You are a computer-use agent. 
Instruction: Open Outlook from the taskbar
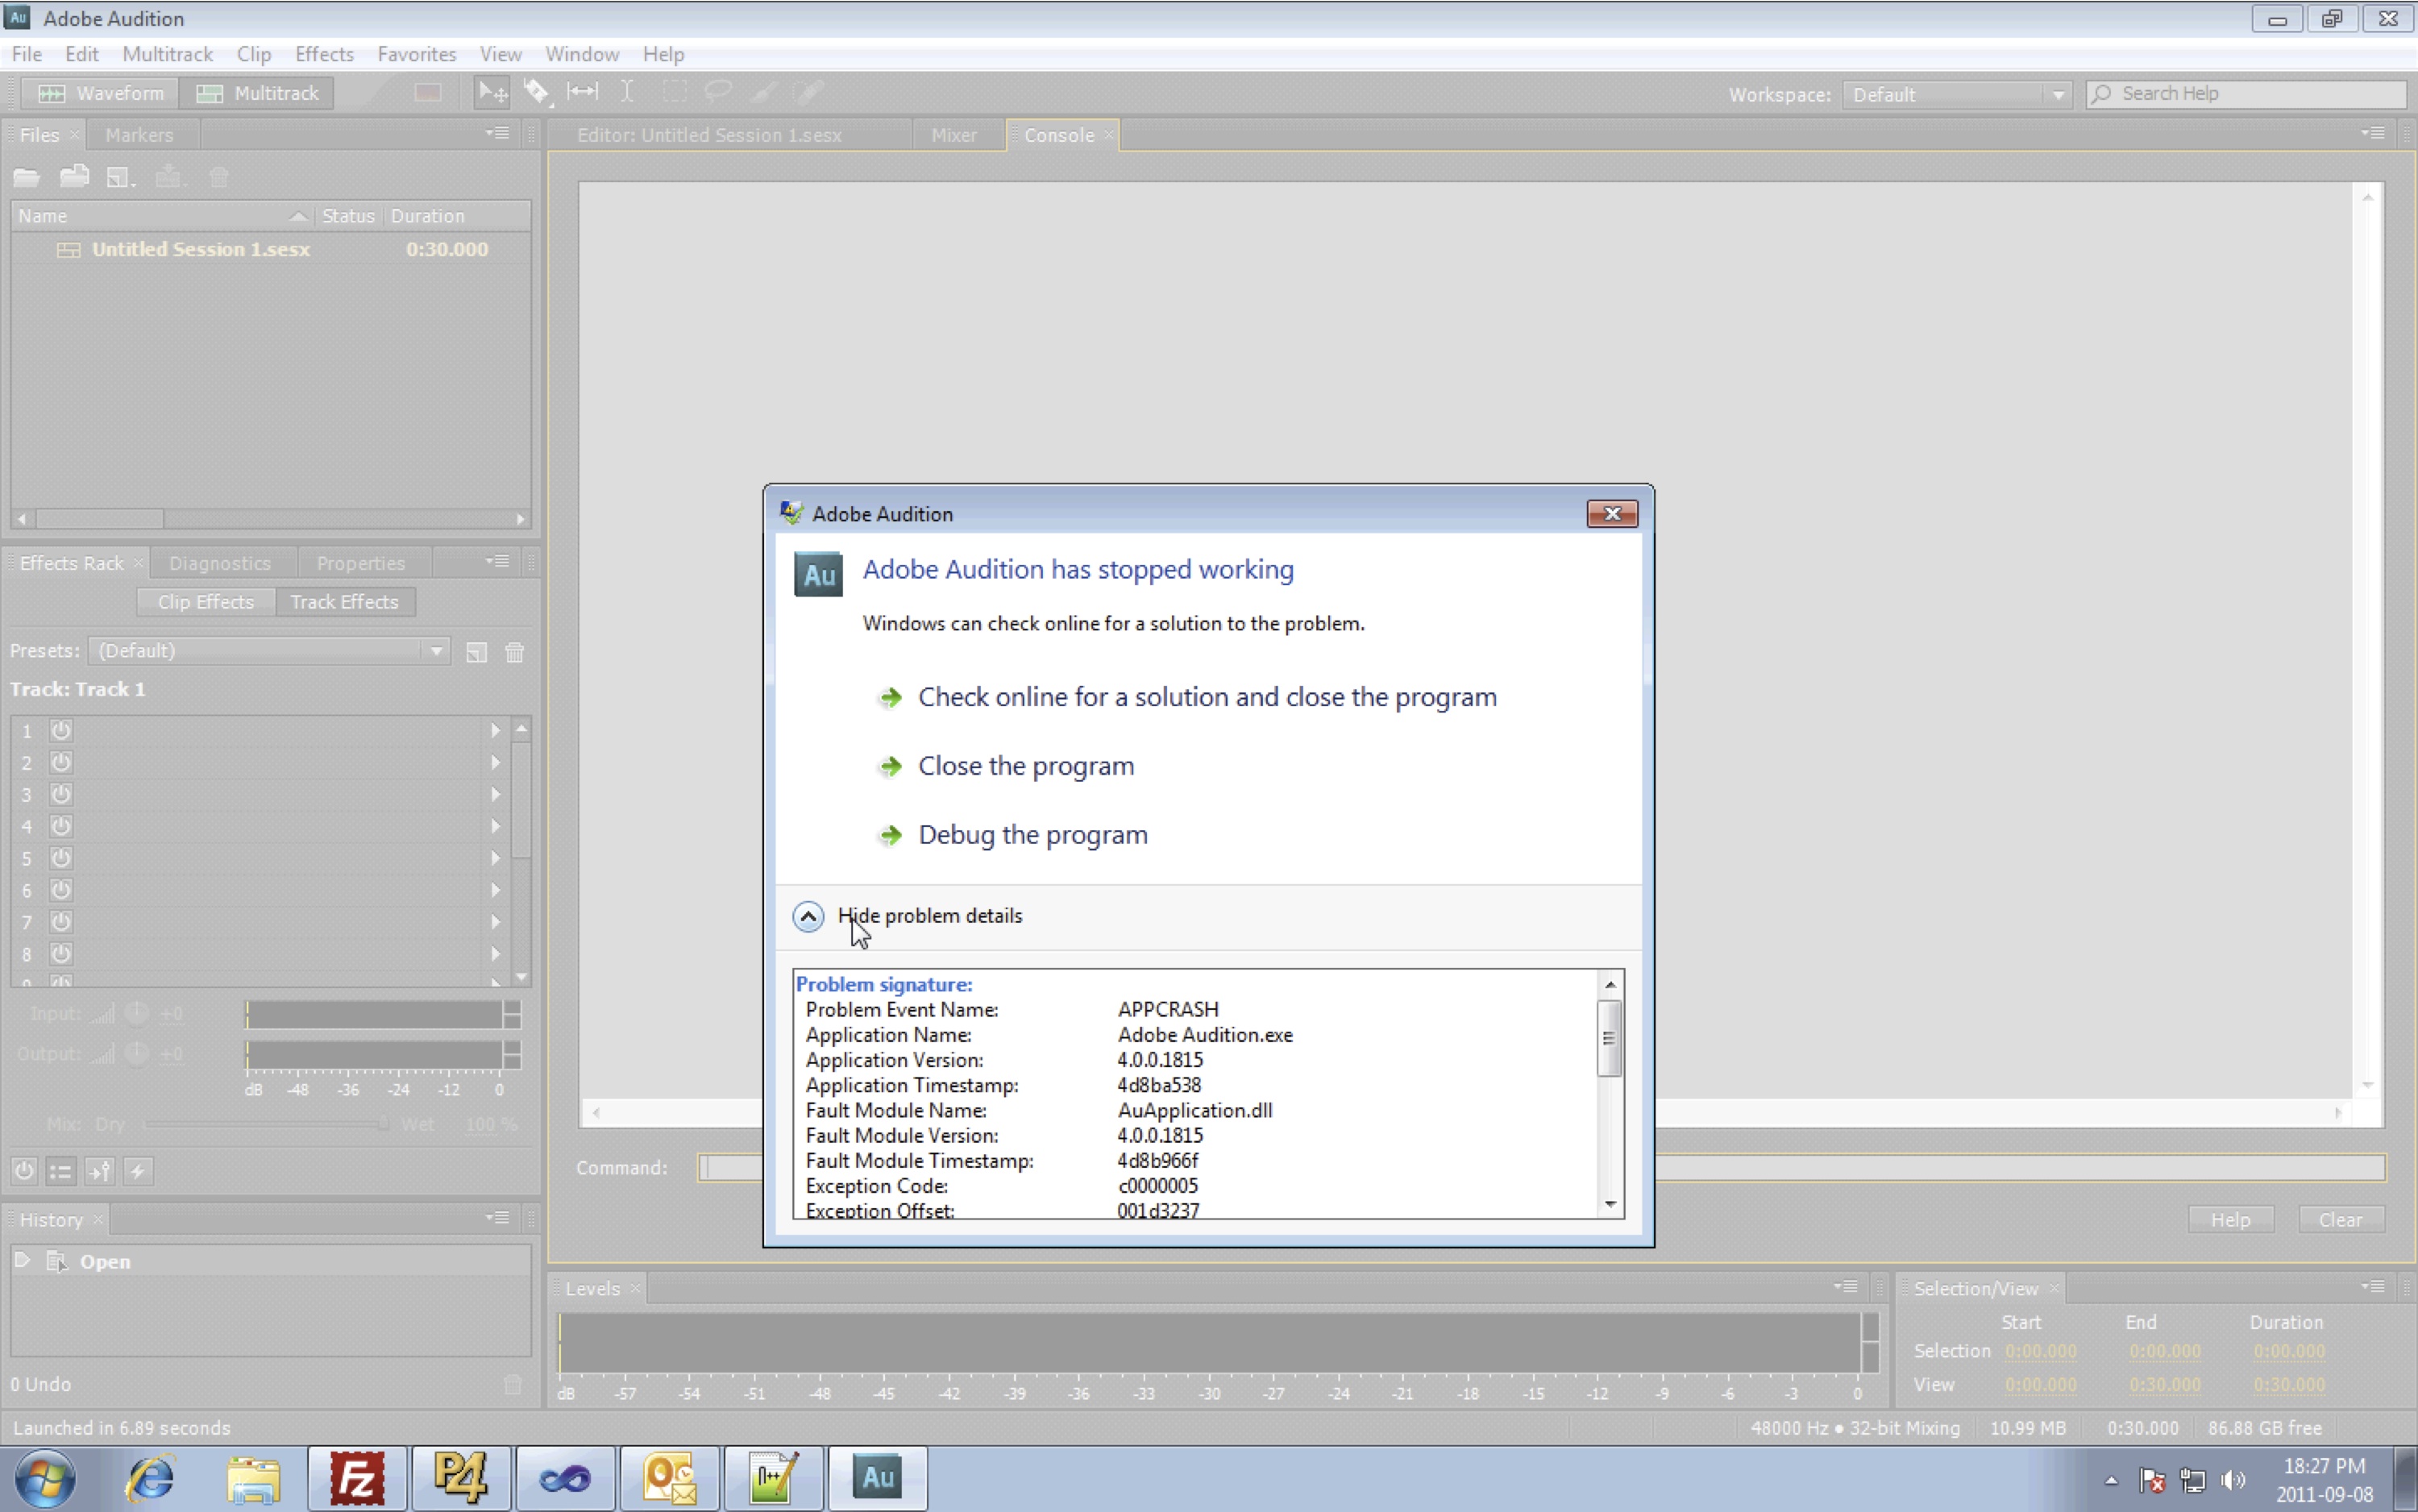(x=669, y=1478)
